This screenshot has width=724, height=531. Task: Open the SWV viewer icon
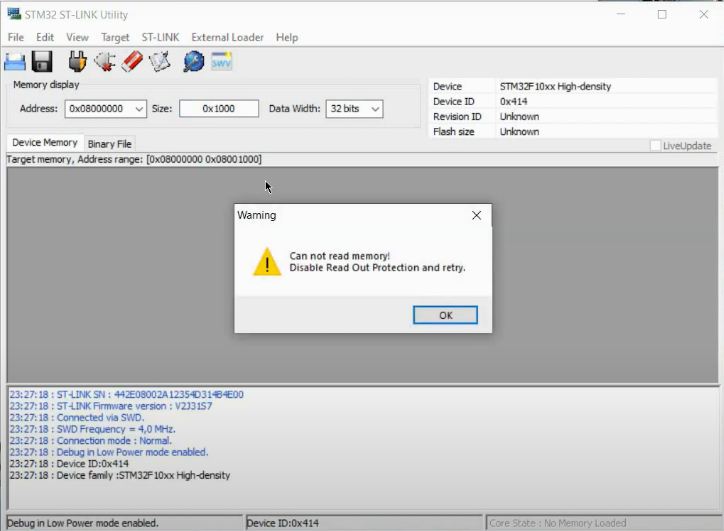click(221, 62)
